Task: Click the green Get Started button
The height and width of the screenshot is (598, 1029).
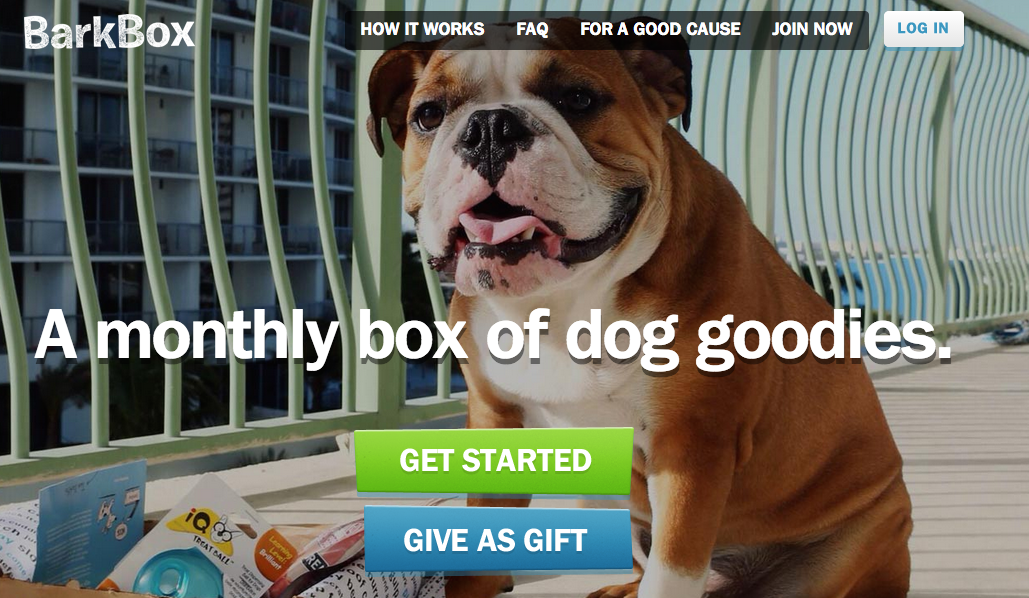Action: (494, 461)
